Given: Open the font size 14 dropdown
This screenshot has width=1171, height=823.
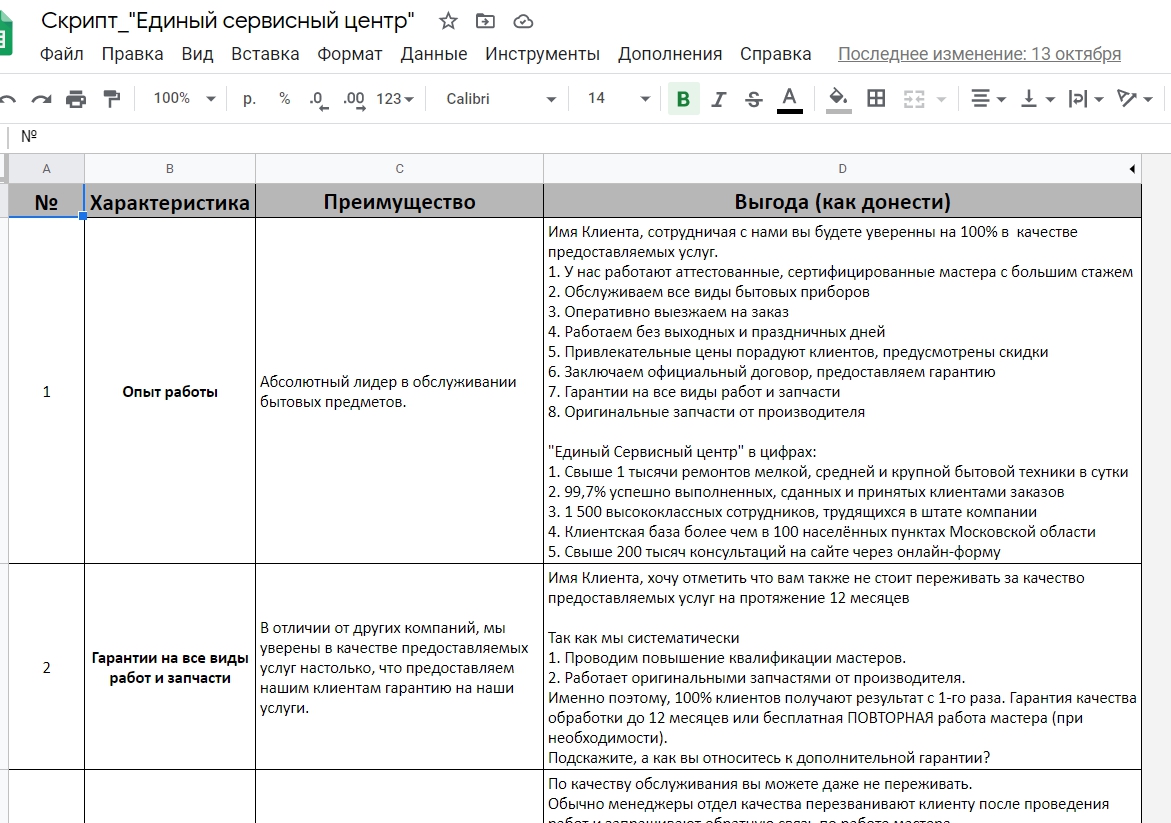Looking at the screenshot, I should [618, 98].
